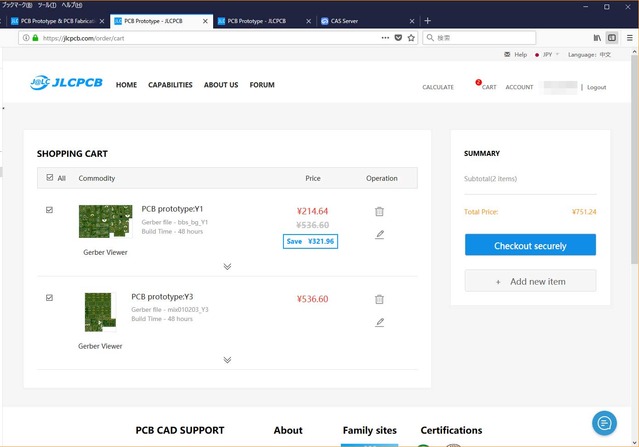Click the Help link in top bar
The image size is (639, 447).
tap(520, 55)
